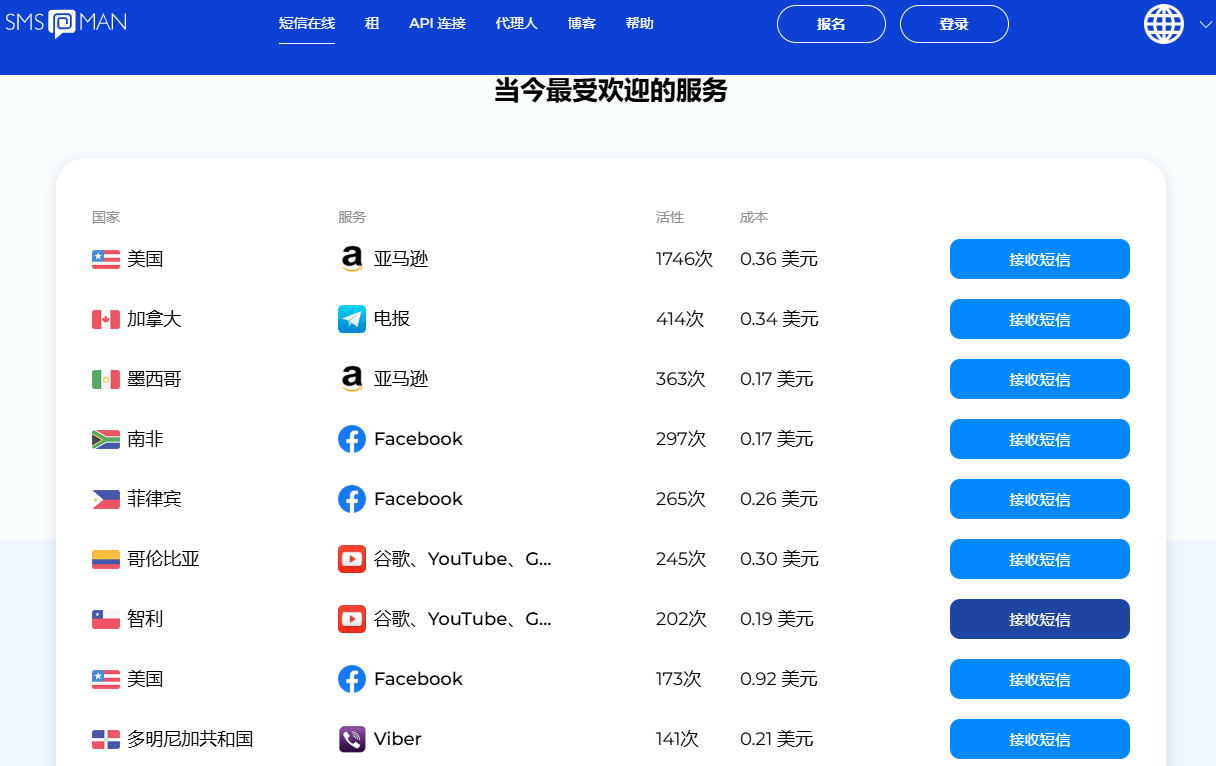
Task: Click the US flag in the 173次 row
Action: [106, 679]
